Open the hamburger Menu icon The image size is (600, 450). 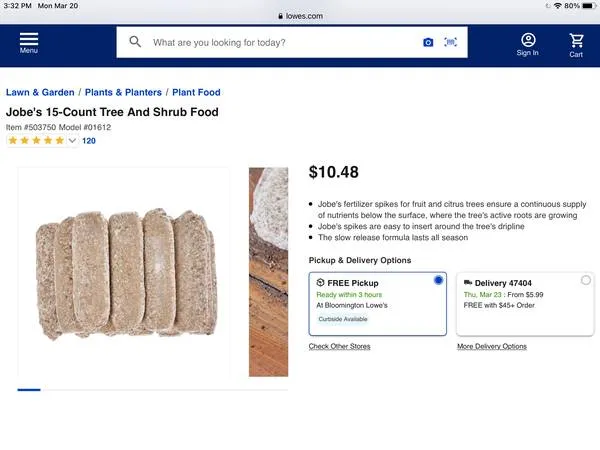[28, 42]
